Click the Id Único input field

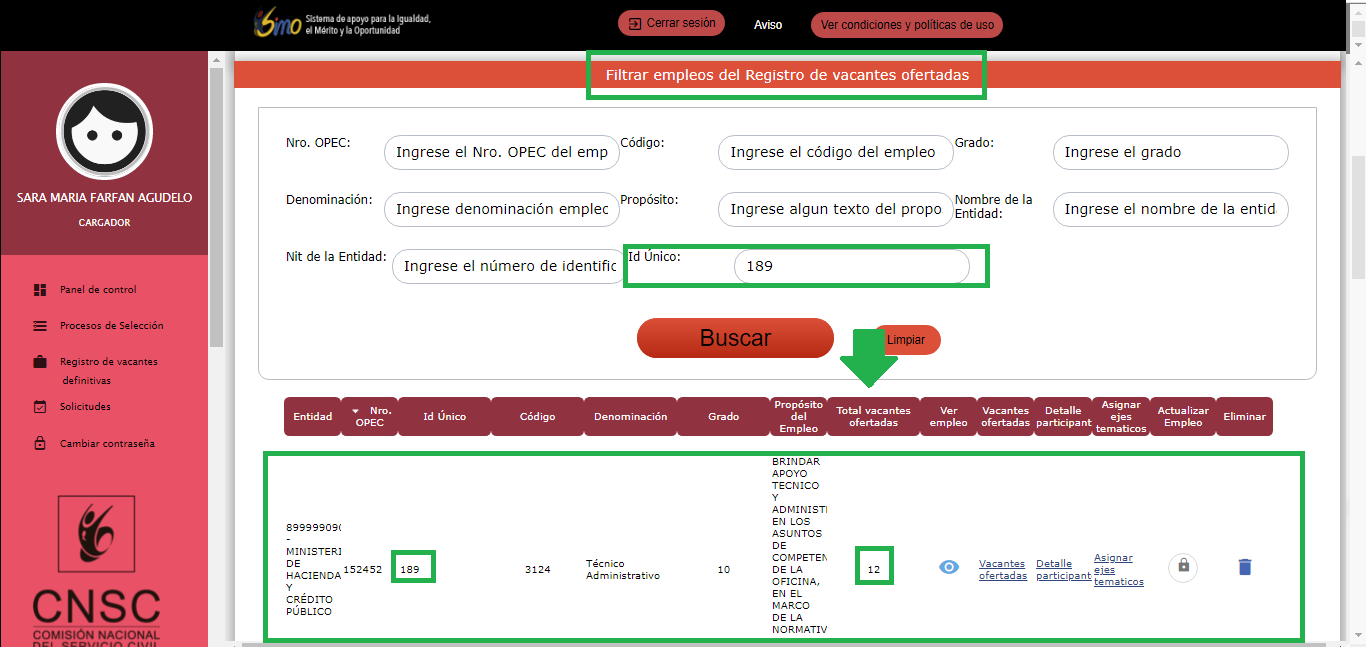point(850,267)
